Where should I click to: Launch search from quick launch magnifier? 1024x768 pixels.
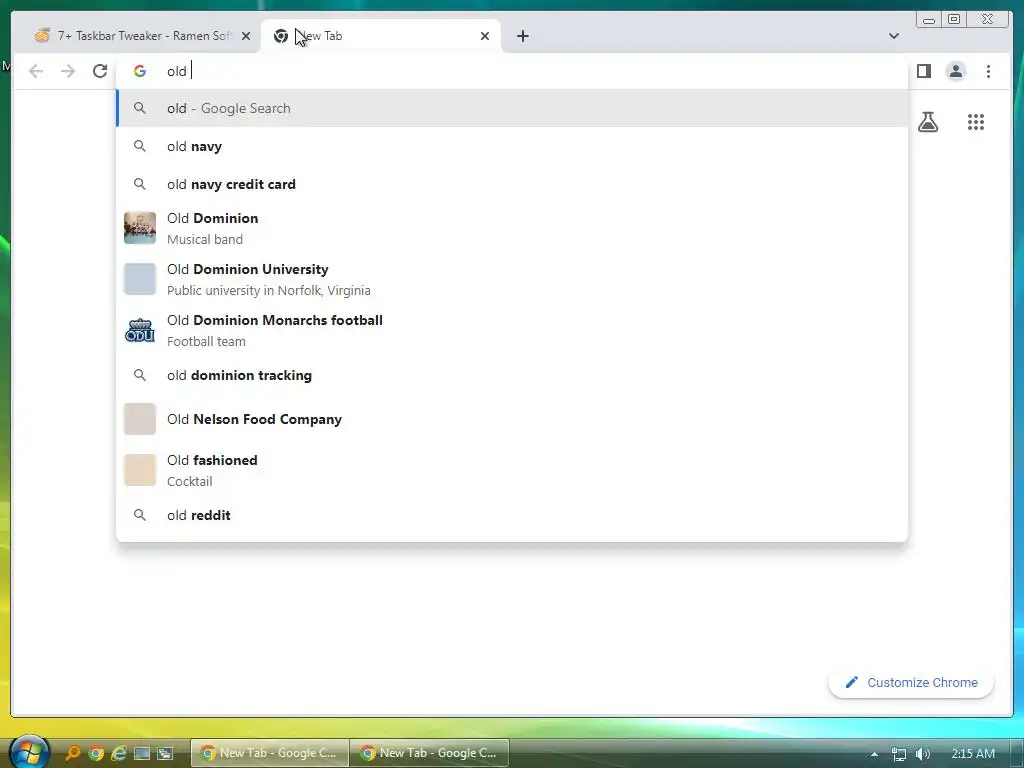pyautogui.click(x=72, y=754)
